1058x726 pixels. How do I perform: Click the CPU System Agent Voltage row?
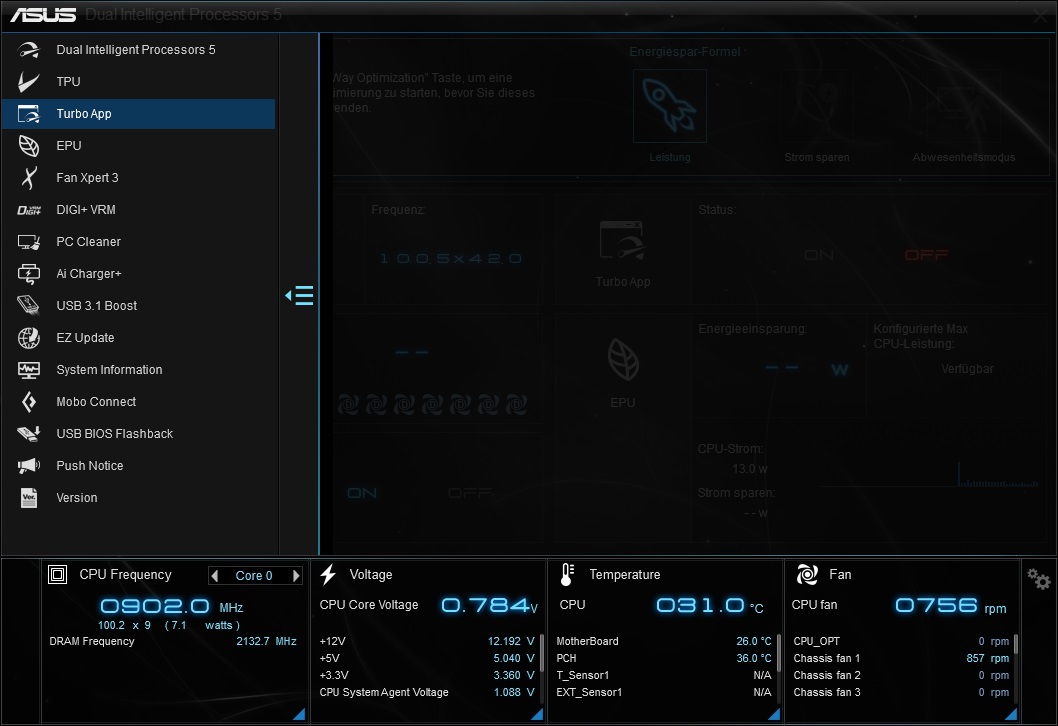coord(427,692)
